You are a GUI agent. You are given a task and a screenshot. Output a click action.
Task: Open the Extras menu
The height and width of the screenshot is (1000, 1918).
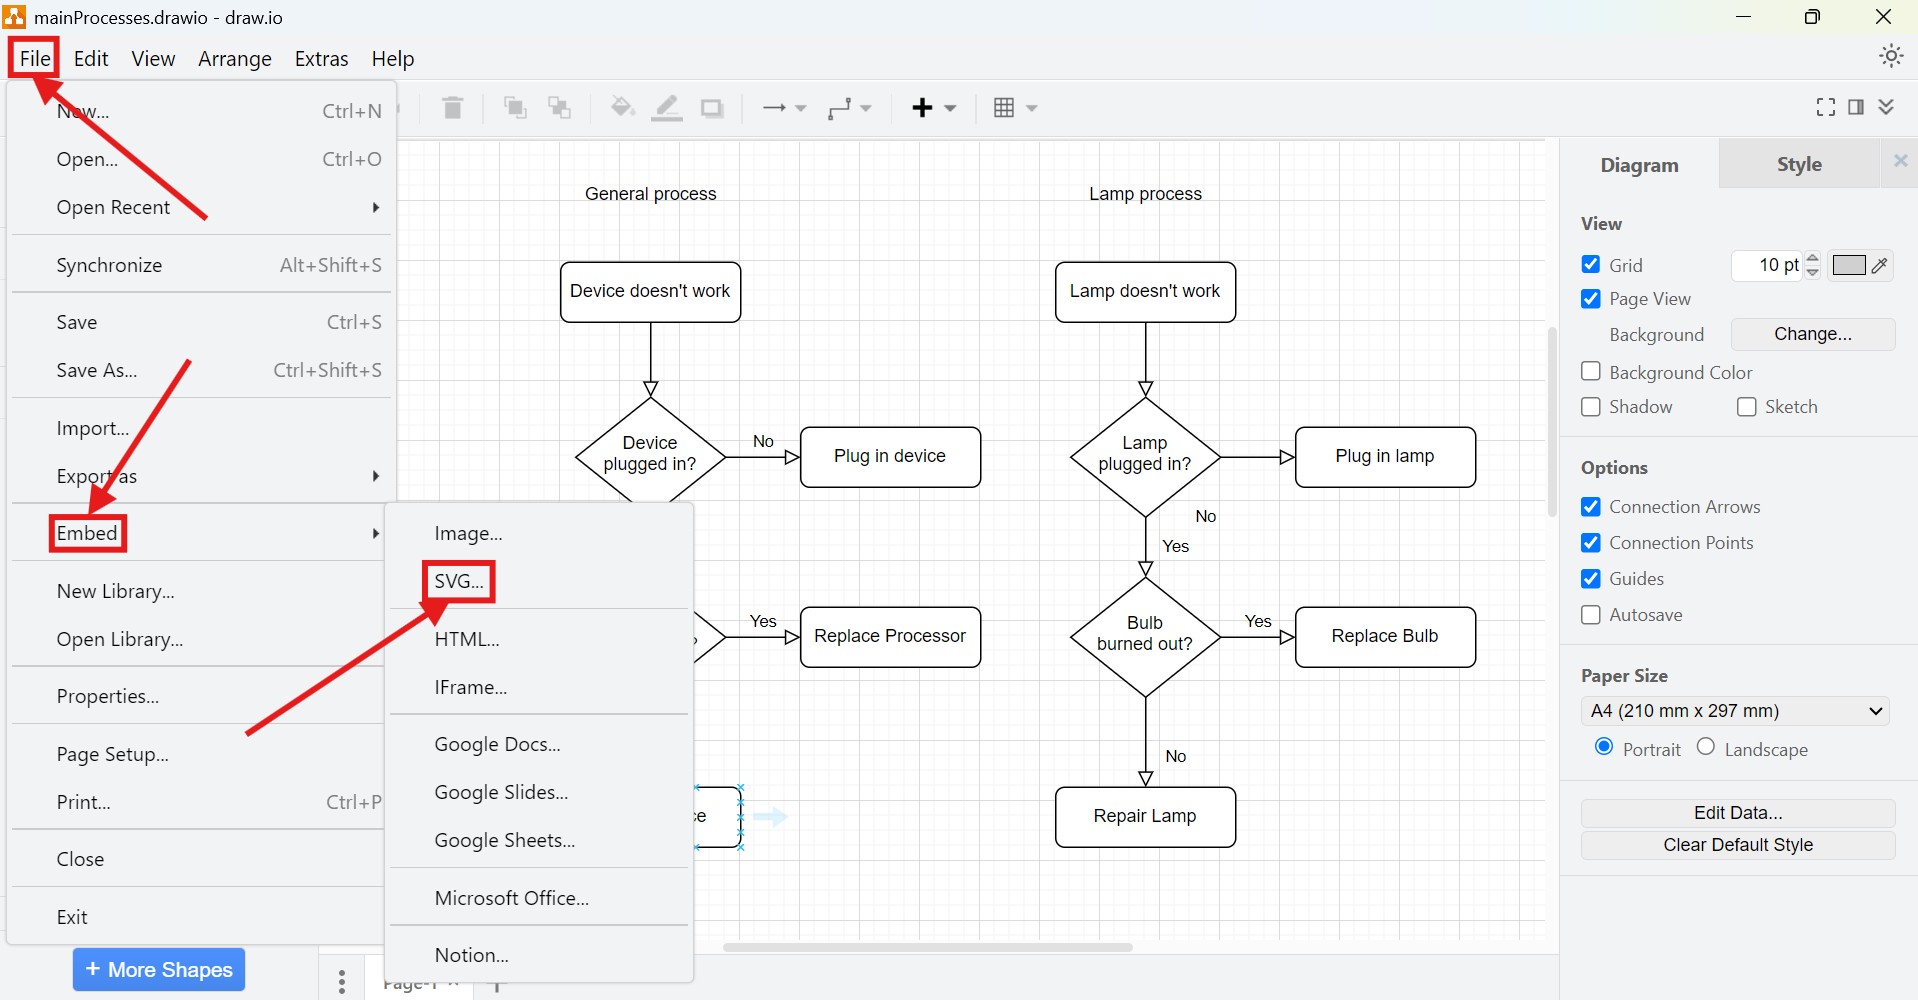[321, 59]
